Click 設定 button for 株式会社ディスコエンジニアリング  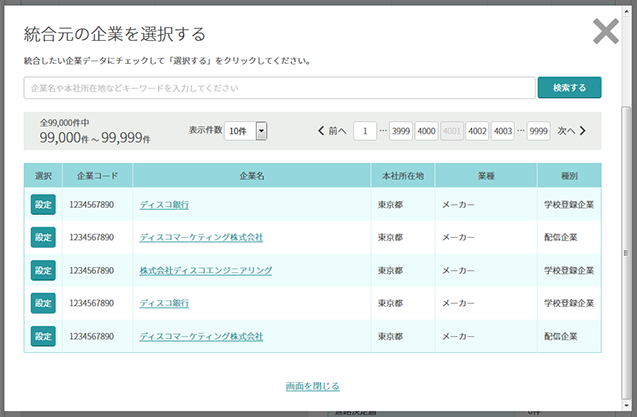[x=43, y=270]
